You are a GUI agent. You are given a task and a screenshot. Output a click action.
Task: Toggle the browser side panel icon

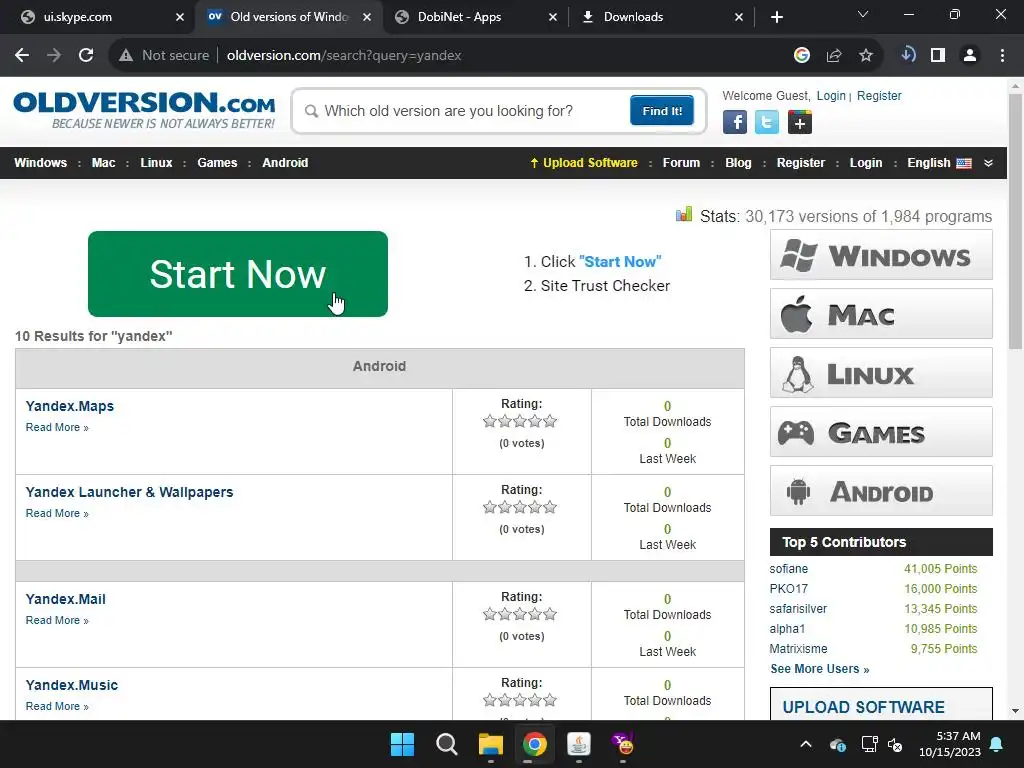938,56
